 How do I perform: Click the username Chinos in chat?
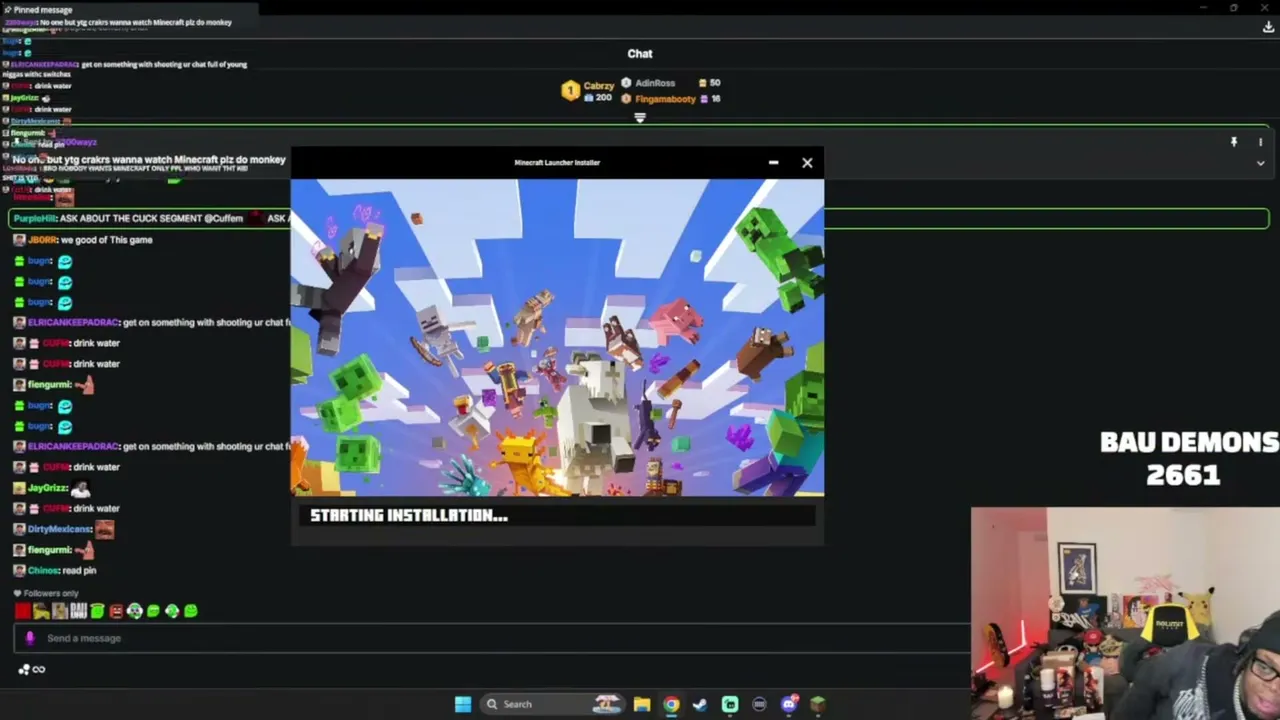43,570
